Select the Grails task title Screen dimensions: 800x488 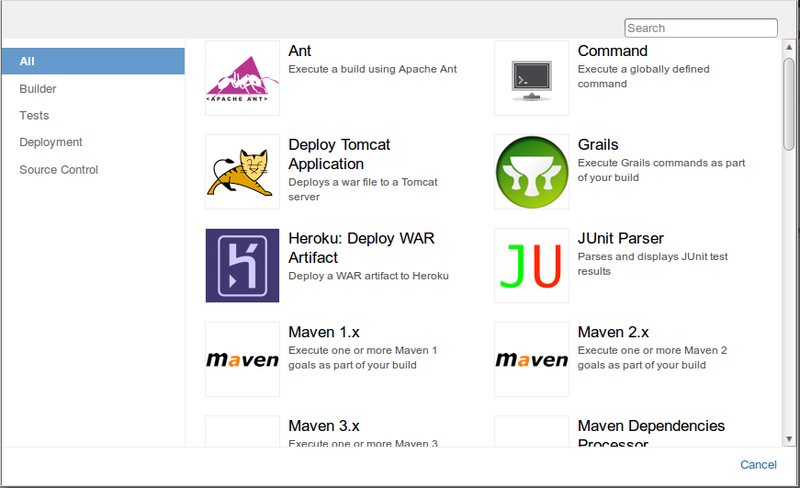[598, 145]
